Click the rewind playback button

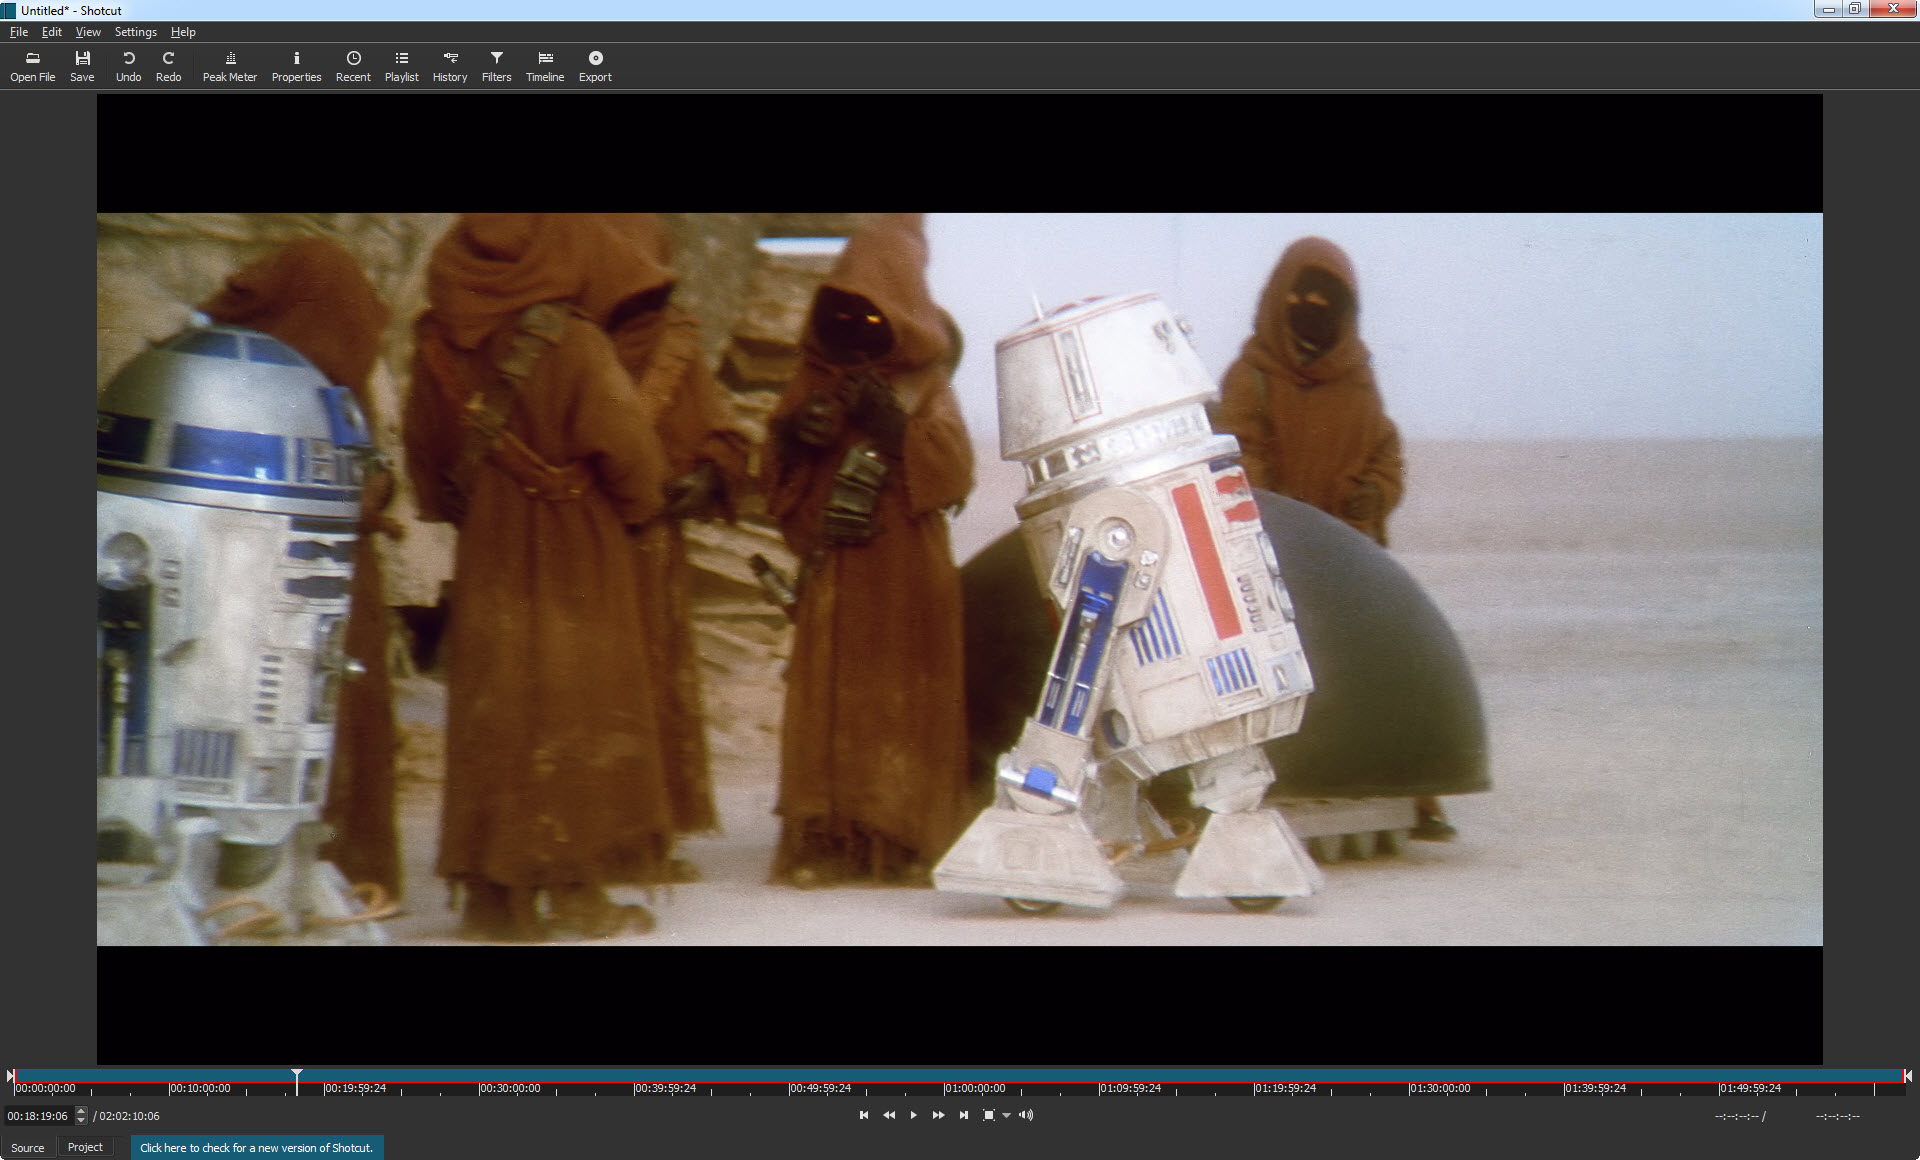click(889, 1115)
